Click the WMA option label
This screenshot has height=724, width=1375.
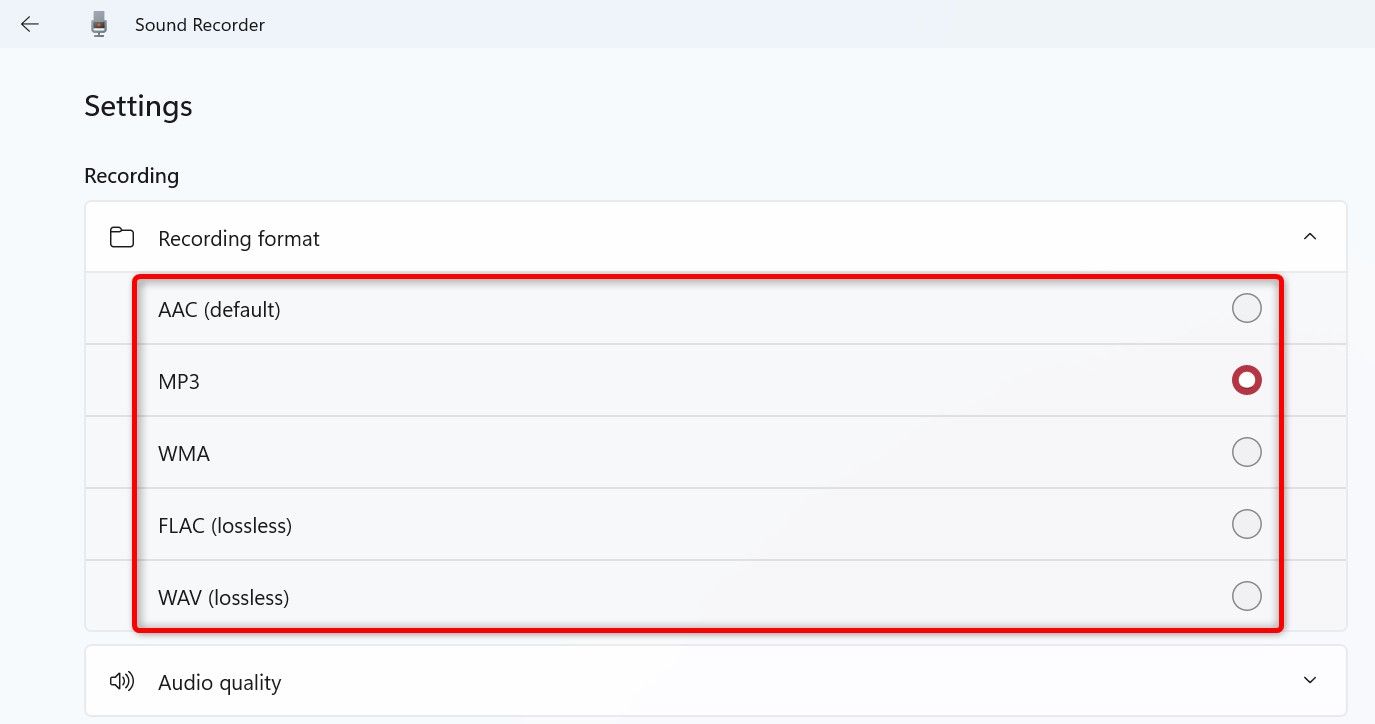(x=184, y=454)
